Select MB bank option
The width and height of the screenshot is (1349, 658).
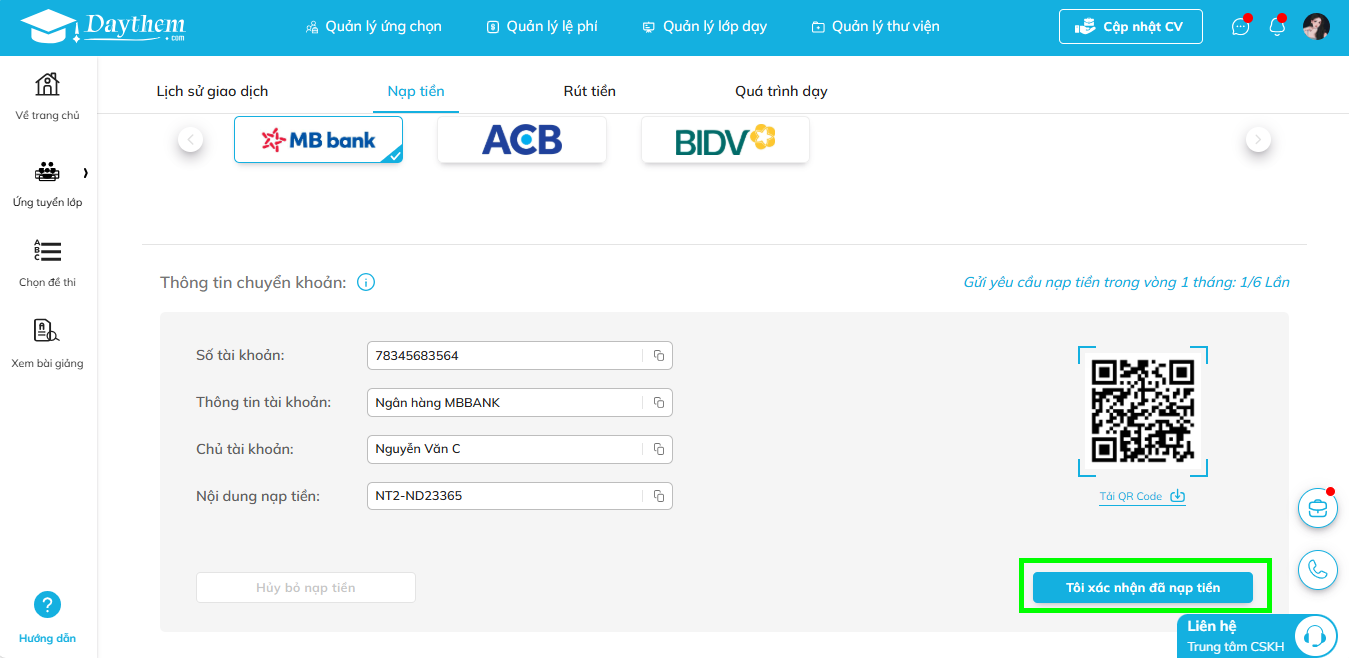318,139
